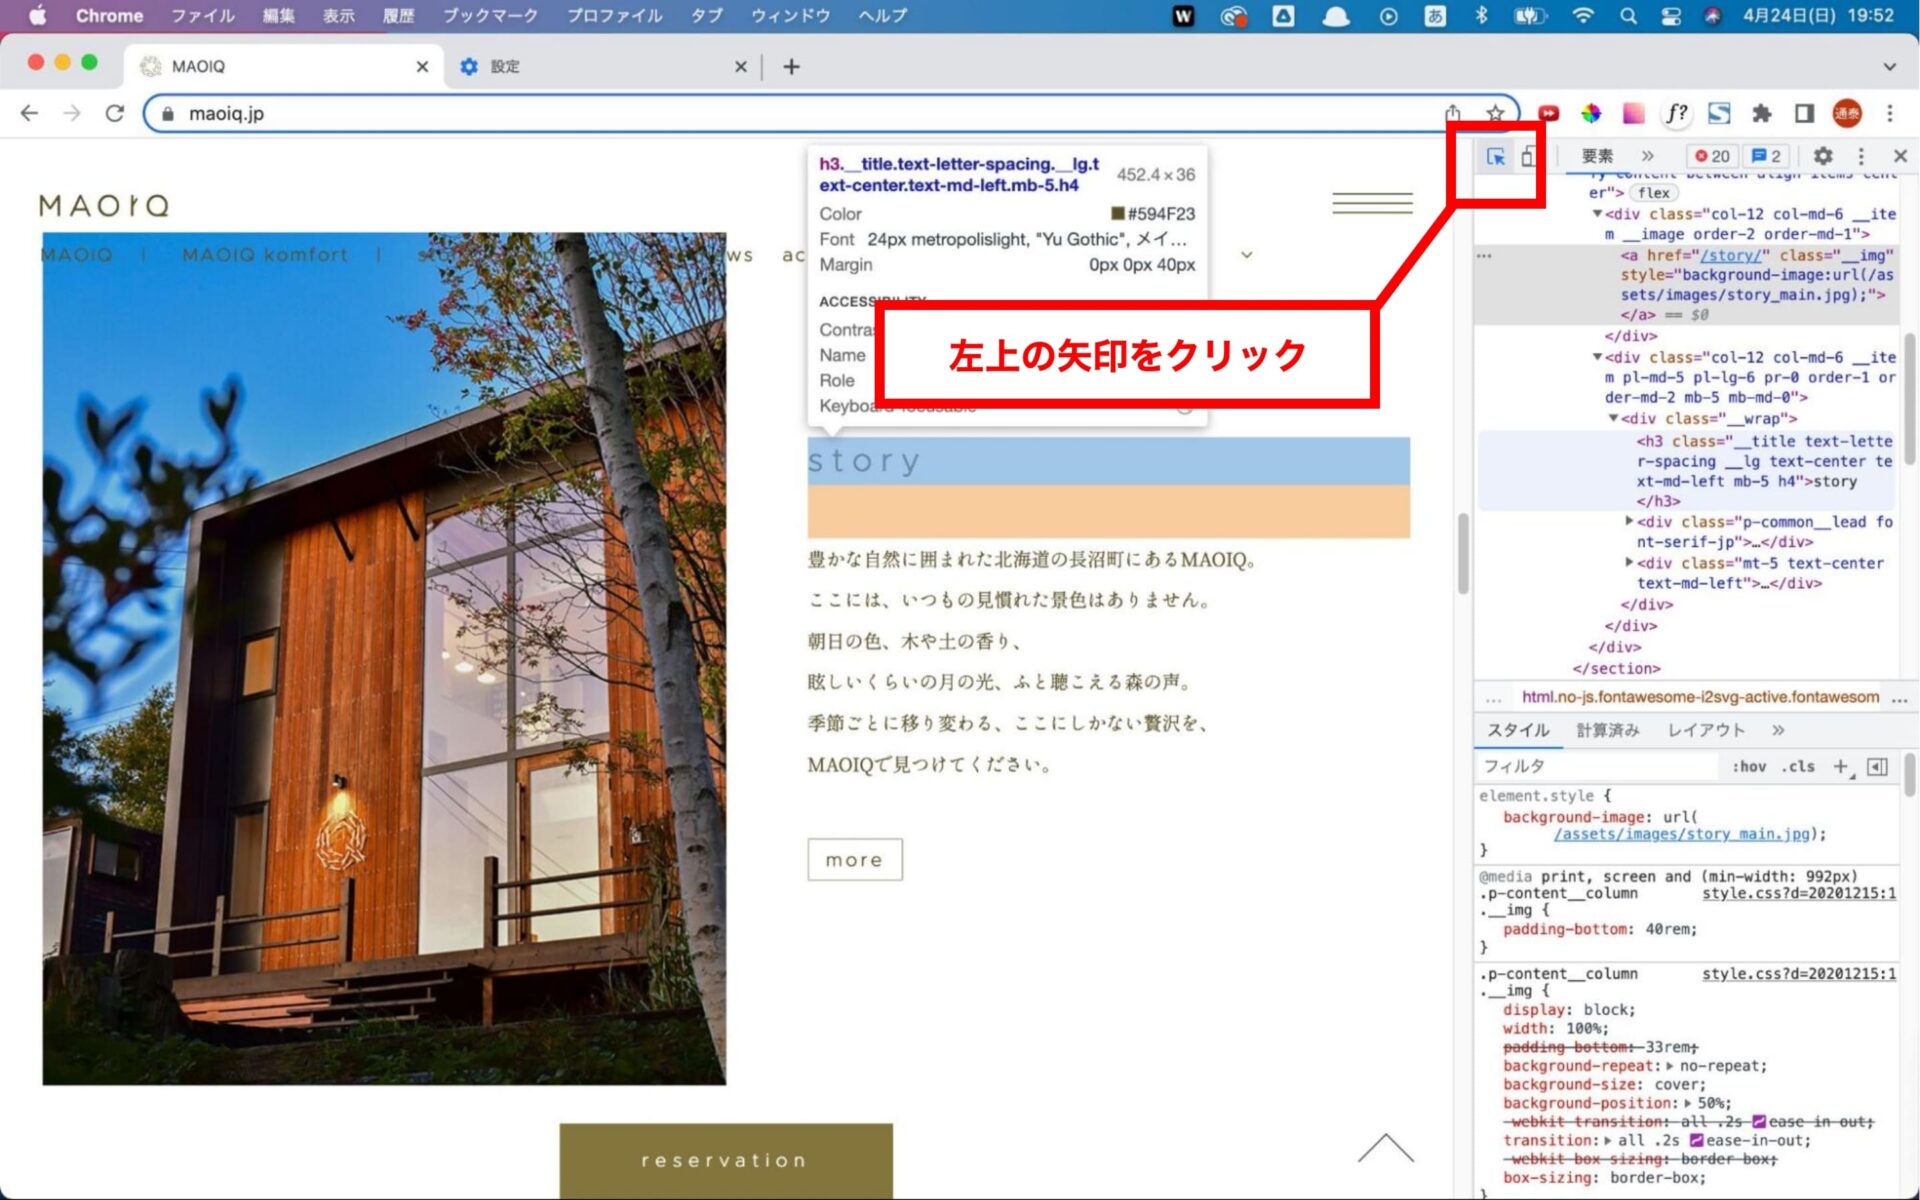
Task: Expand the active transition shorthand triangle
Action: (1608, 1140)
